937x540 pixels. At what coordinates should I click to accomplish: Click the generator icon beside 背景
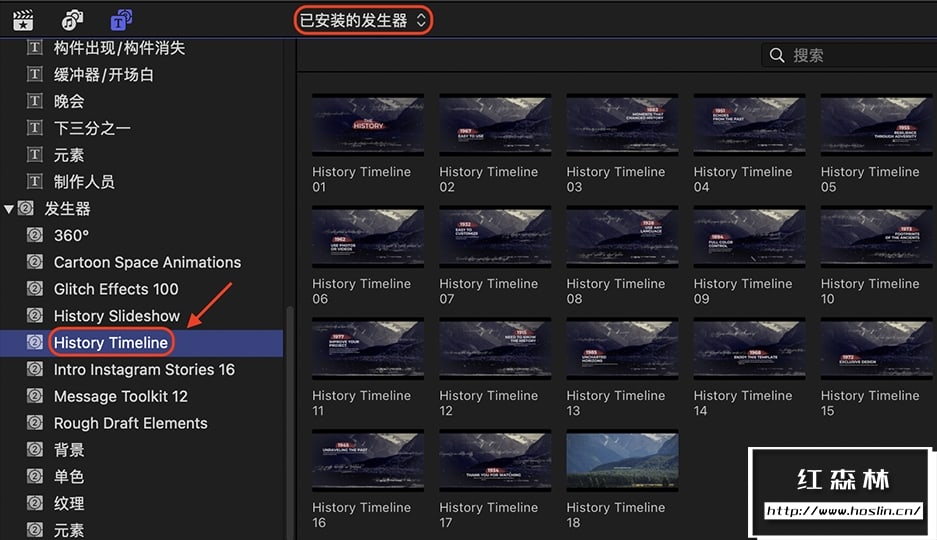tap(35, 449)
